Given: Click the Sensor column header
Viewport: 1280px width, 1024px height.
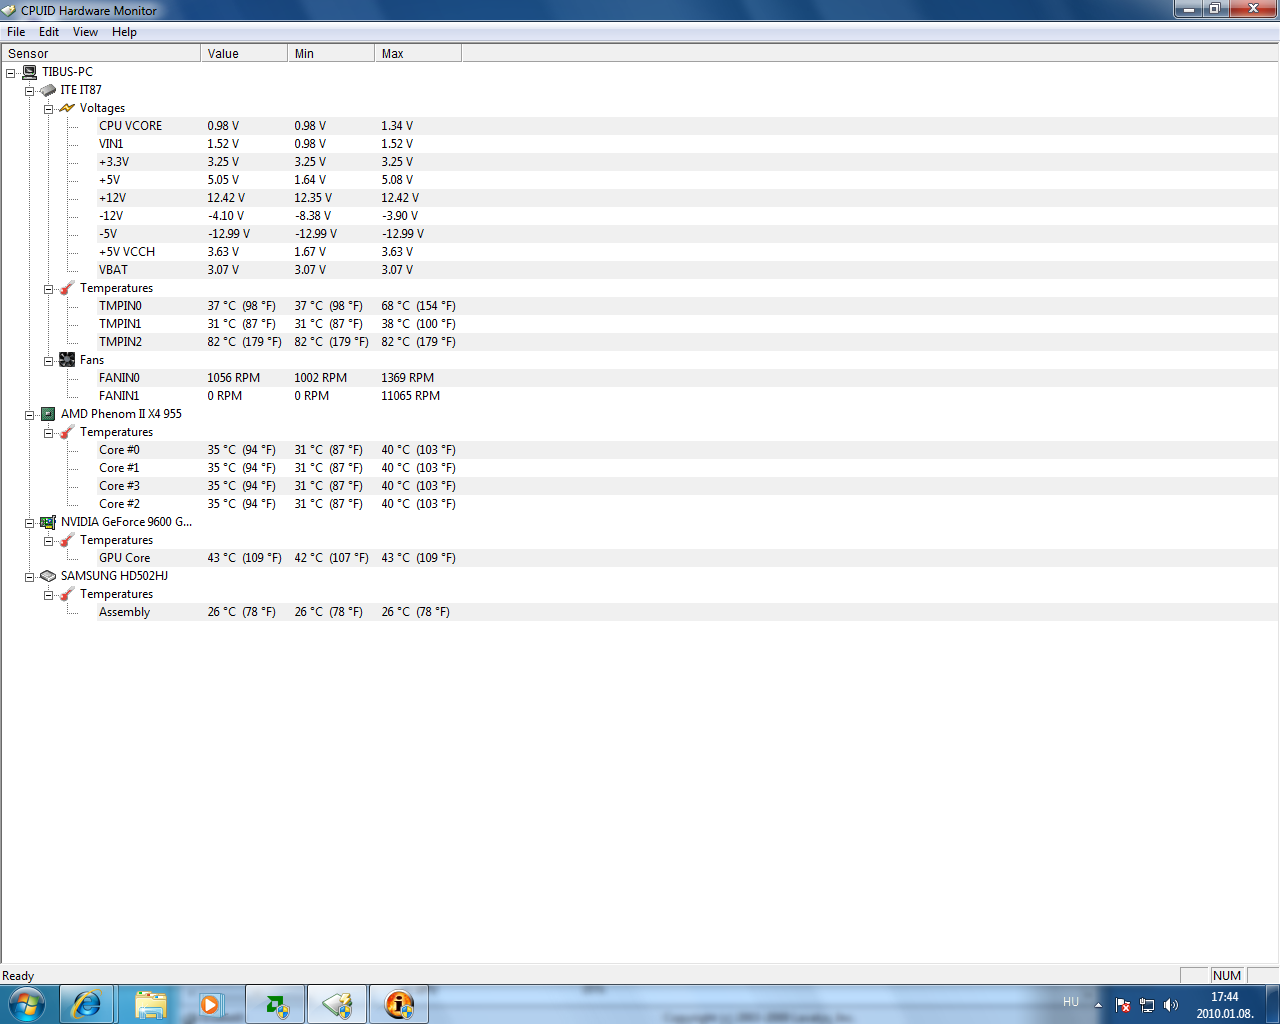Looking at the screenshot, I should tap(101, 54).
